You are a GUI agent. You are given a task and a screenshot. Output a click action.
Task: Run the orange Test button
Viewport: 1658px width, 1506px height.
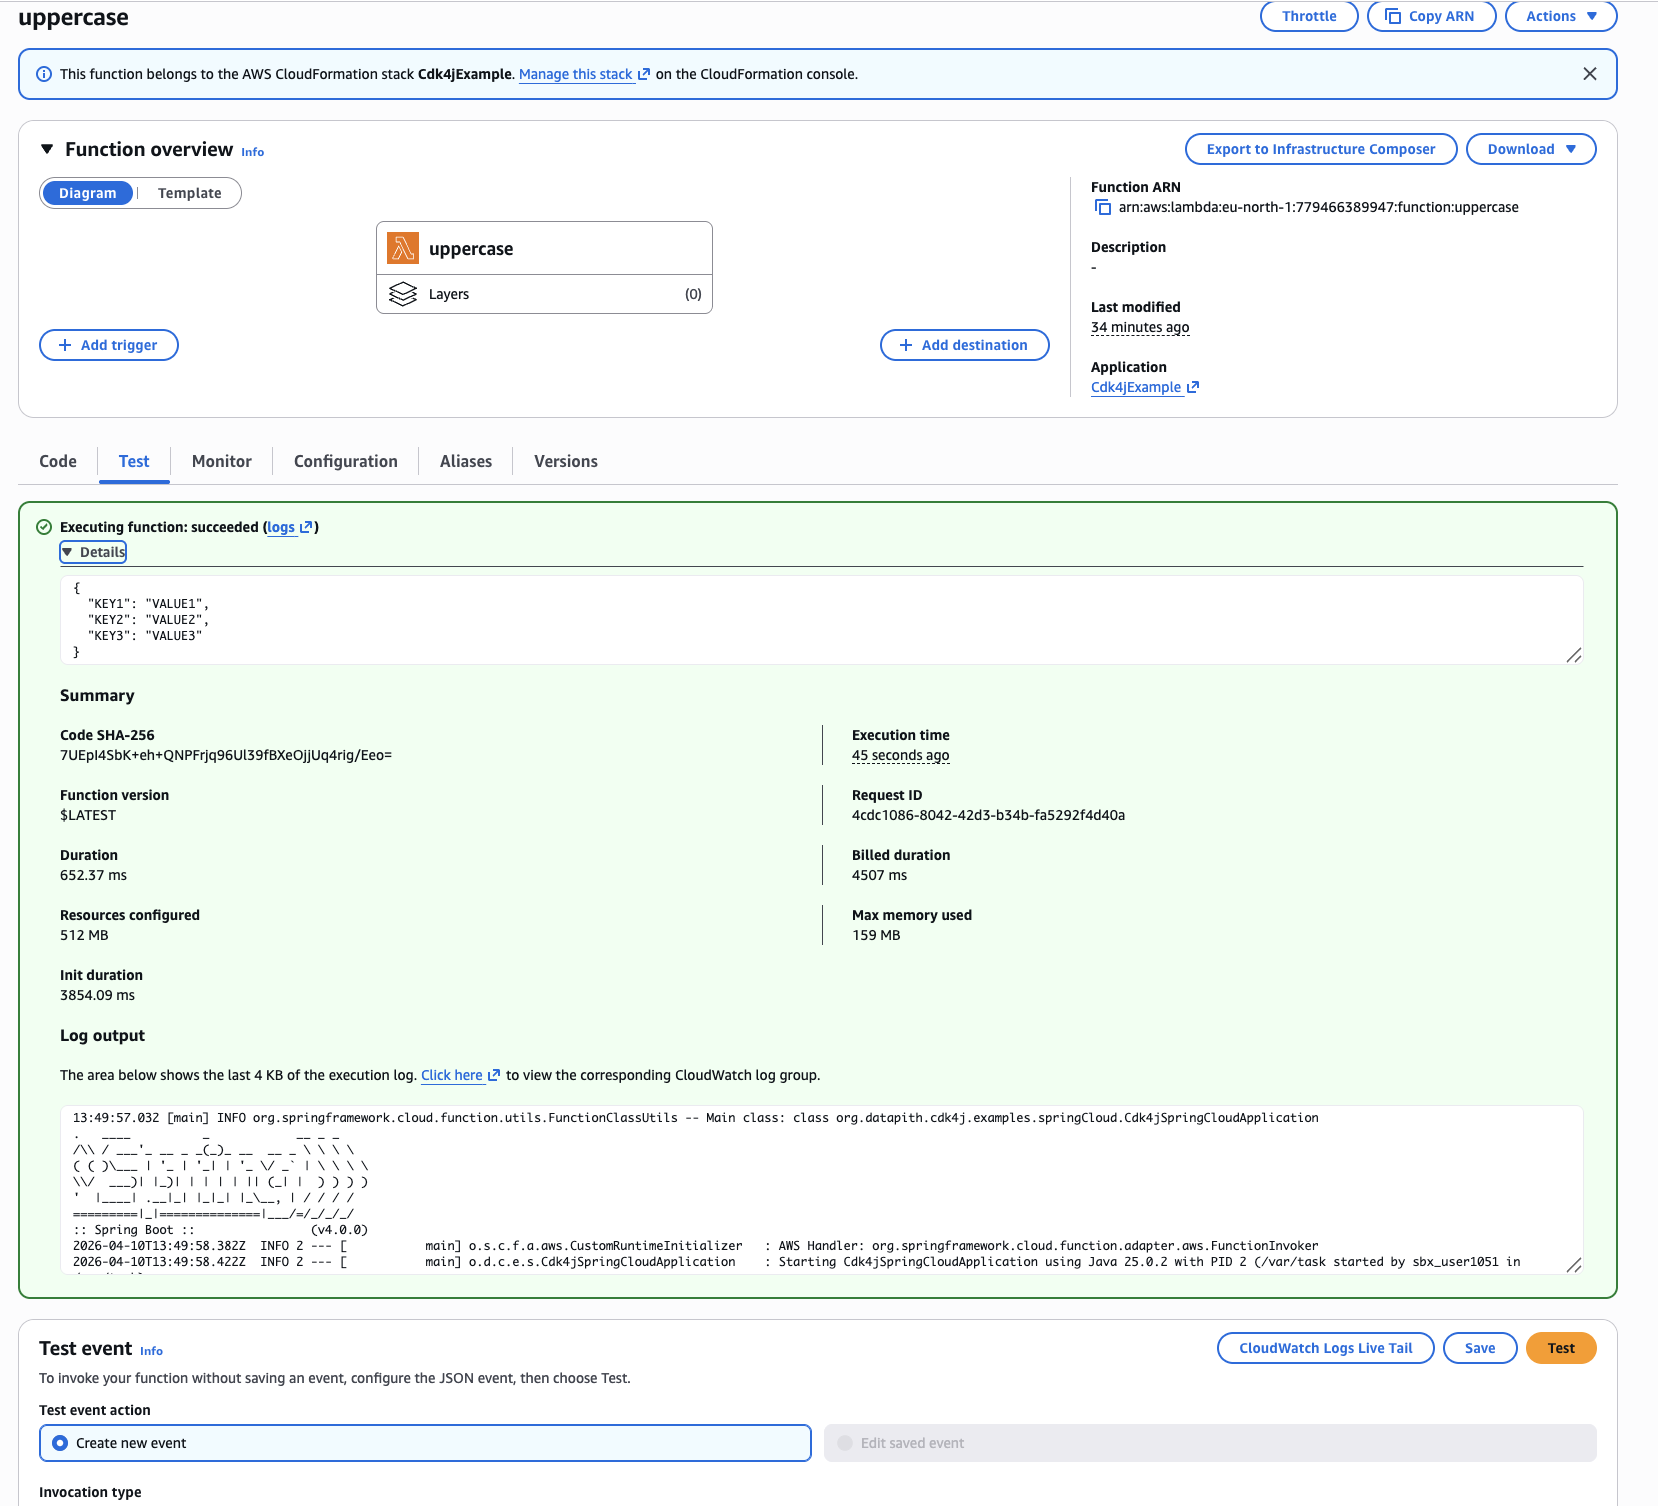click(1561, 1348)
